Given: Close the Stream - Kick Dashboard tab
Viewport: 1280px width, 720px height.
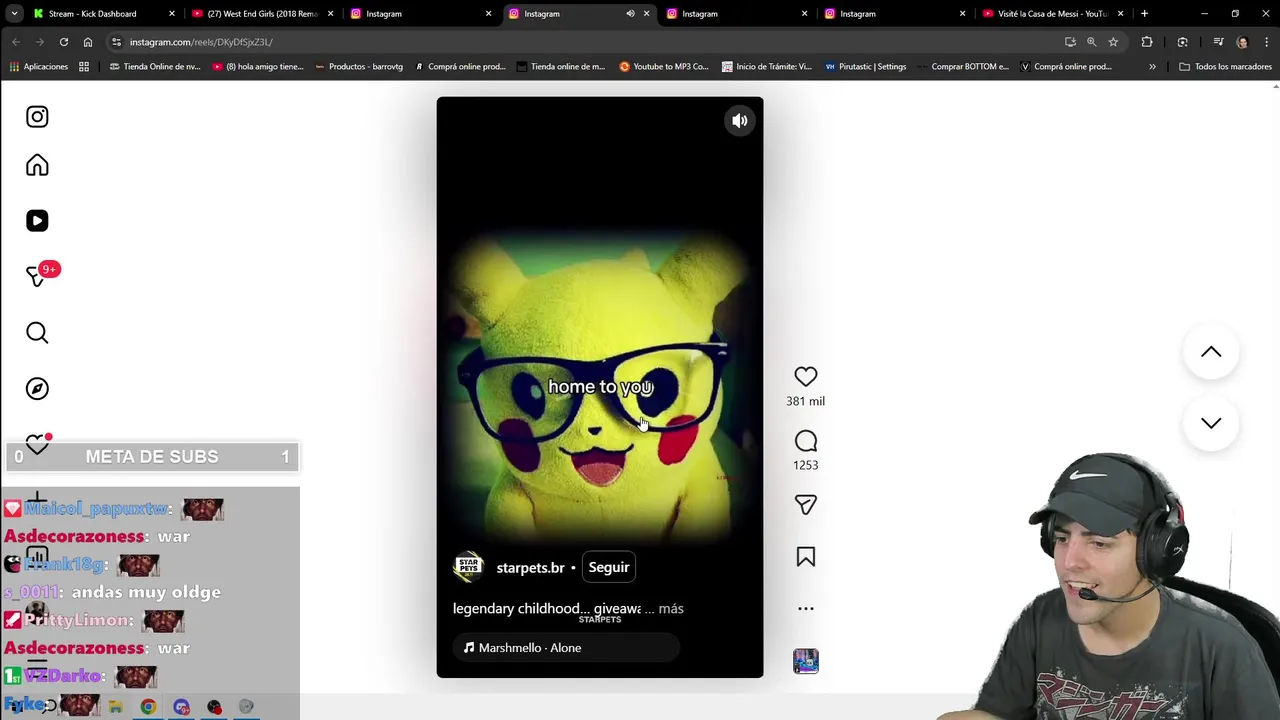Looking at the screenshot, I should tap(172, 14).
